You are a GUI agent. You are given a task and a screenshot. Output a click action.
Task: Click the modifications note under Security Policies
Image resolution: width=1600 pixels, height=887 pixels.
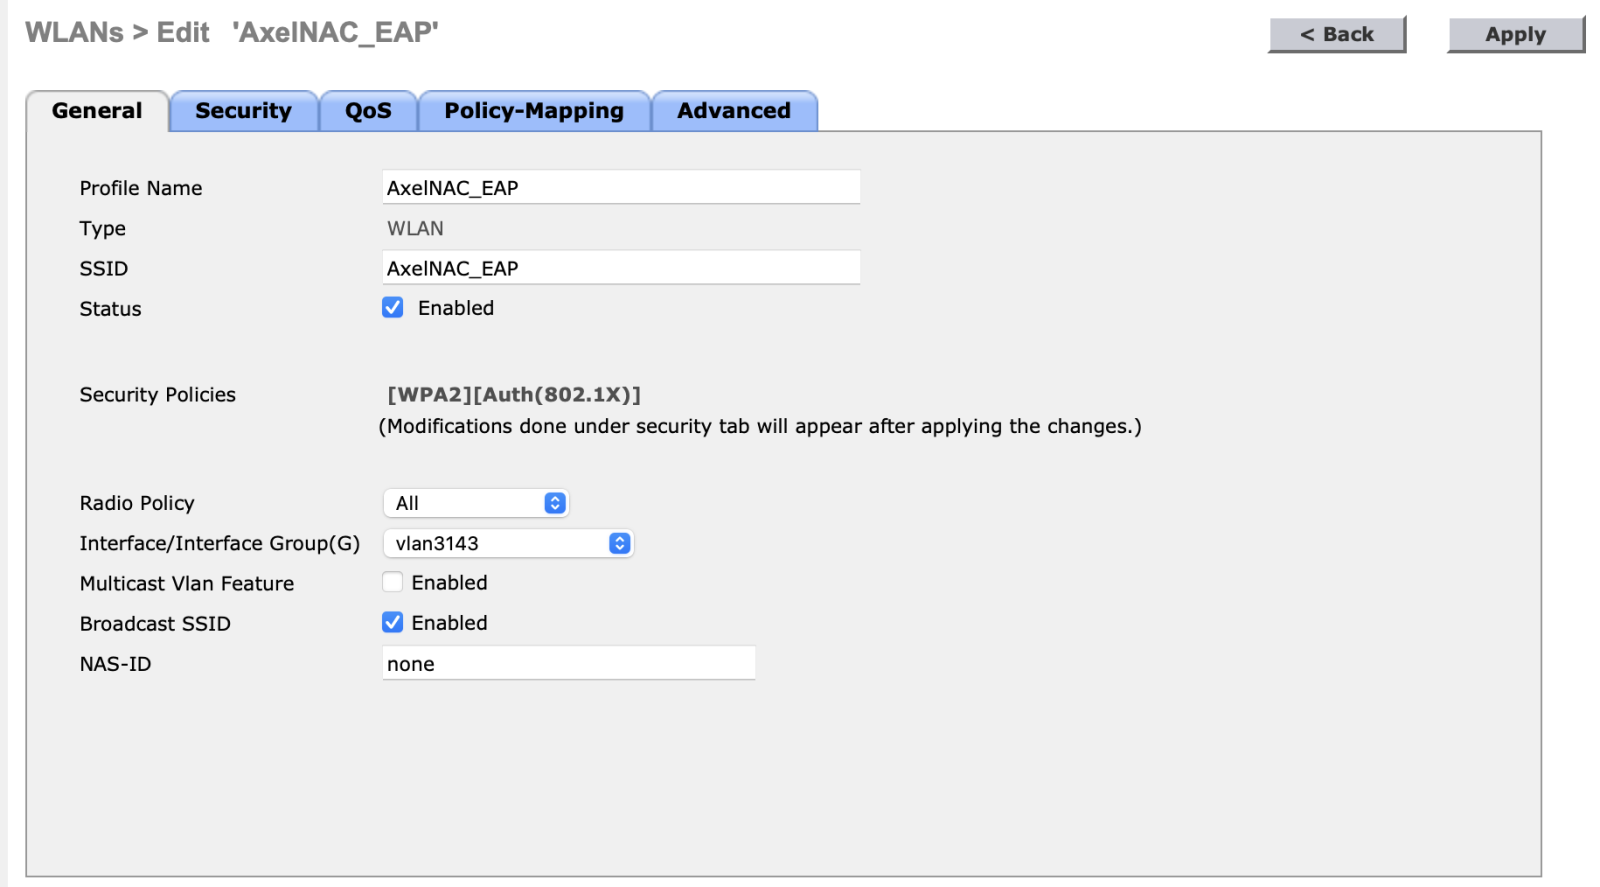pyautogui.click(x=760, y=427)
